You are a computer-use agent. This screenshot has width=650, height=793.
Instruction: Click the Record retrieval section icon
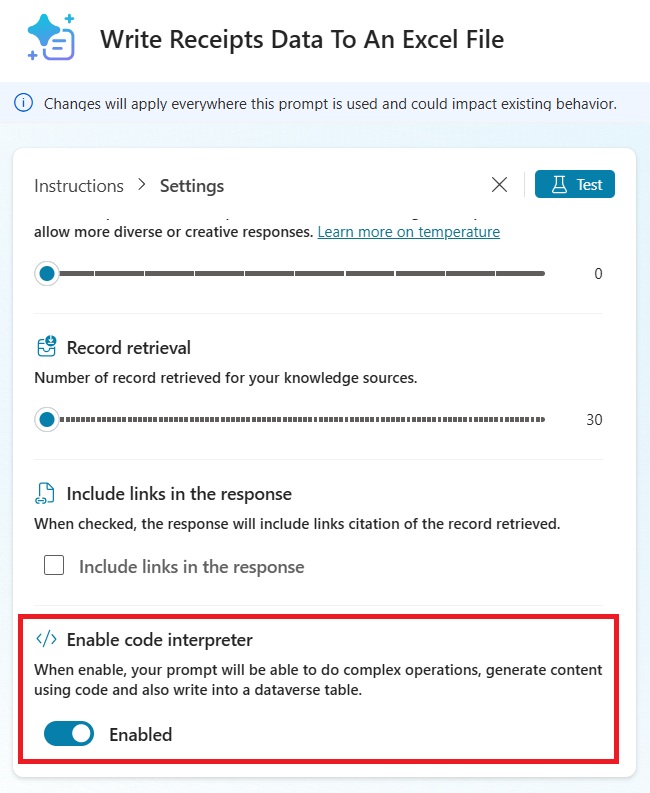[x=46, y=347]
